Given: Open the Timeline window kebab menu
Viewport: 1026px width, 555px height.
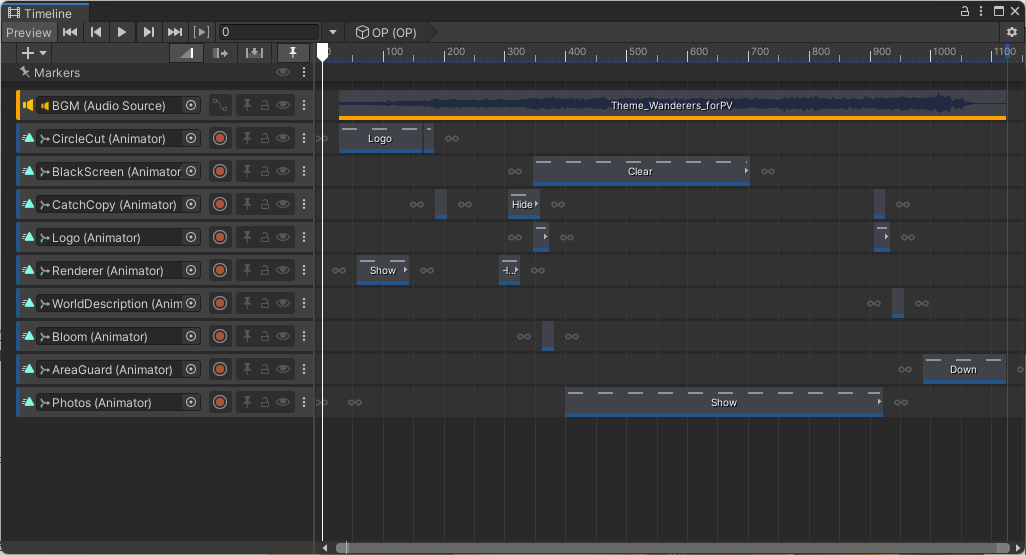Looking at the screenshot, I should click(981, 11).
